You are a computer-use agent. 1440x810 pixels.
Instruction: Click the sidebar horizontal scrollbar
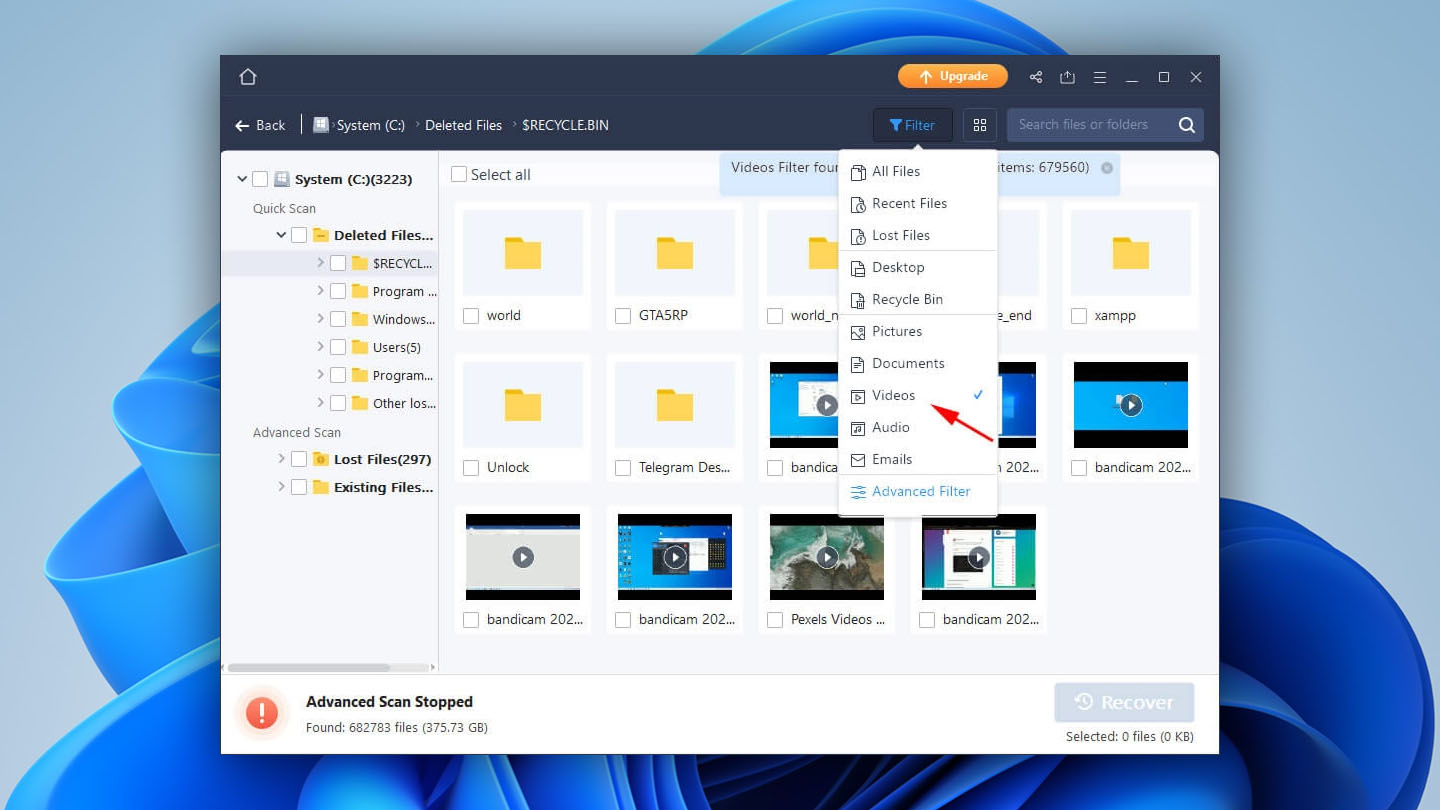tap(309, 667)
